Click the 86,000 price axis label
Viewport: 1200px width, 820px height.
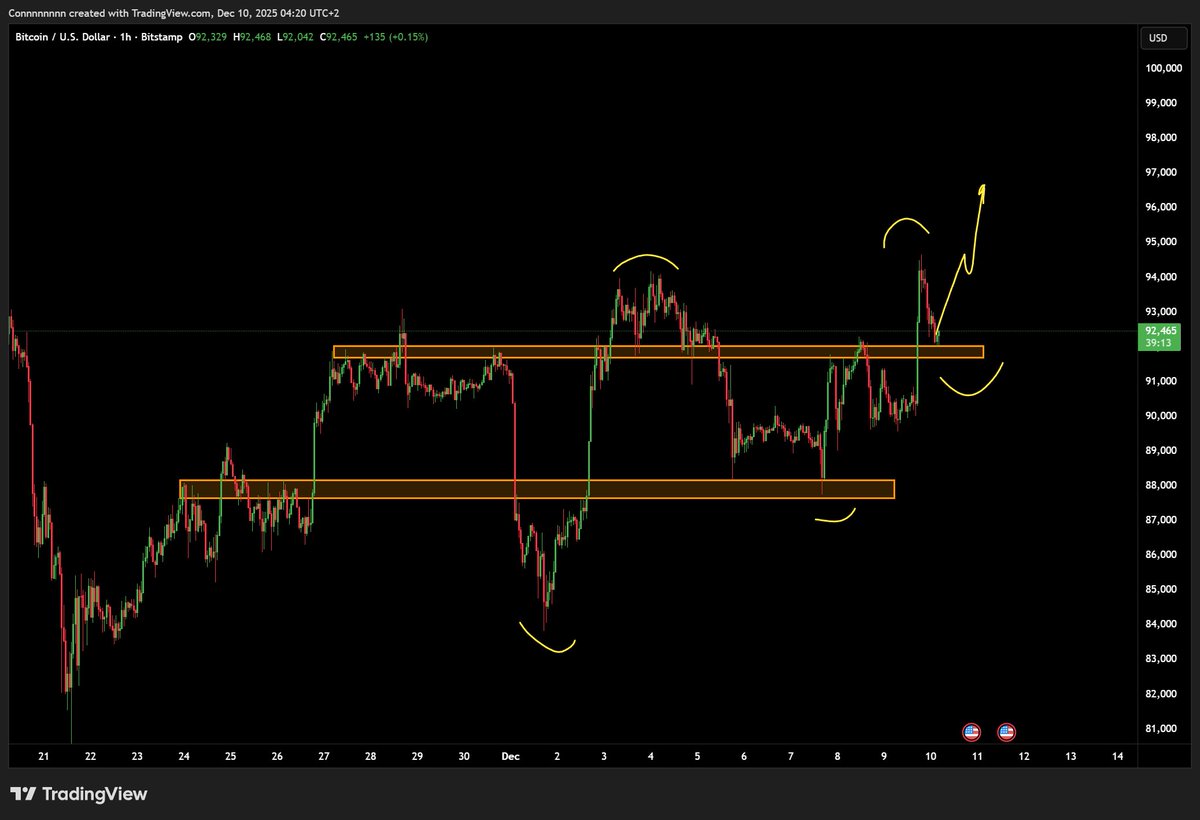(1163, 554)
